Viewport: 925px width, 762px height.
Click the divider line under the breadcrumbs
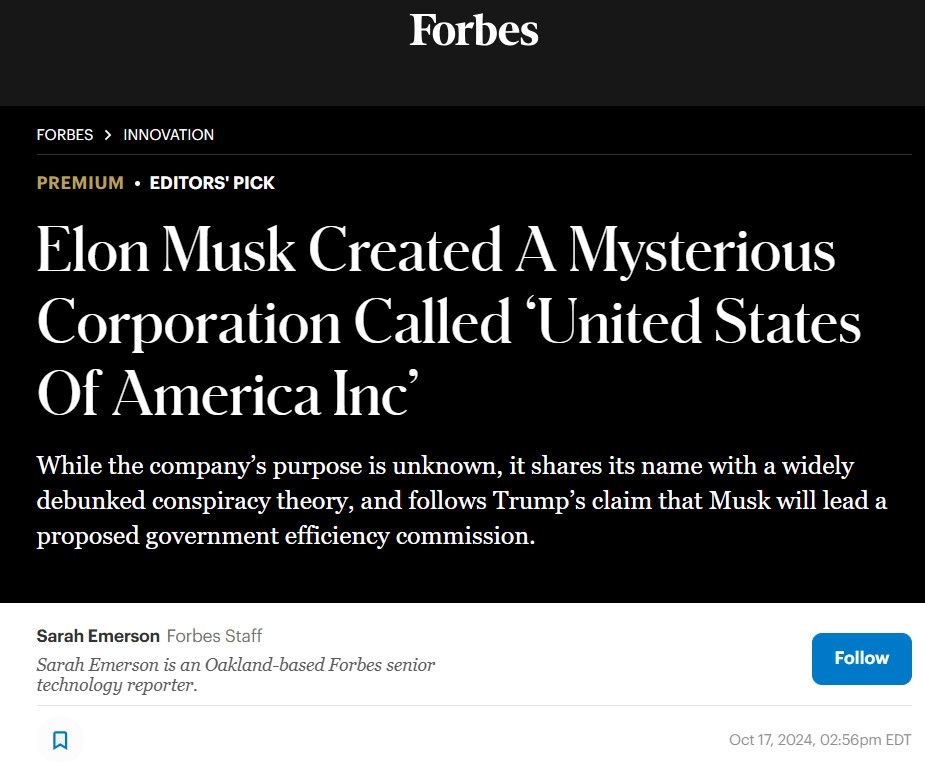click(x=473, y=154)
